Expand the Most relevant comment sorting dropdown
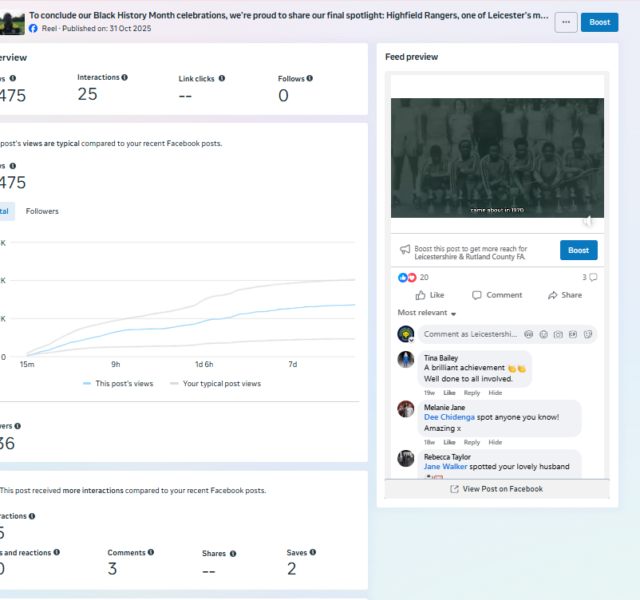Screen dimensions: 640x600 427,313
